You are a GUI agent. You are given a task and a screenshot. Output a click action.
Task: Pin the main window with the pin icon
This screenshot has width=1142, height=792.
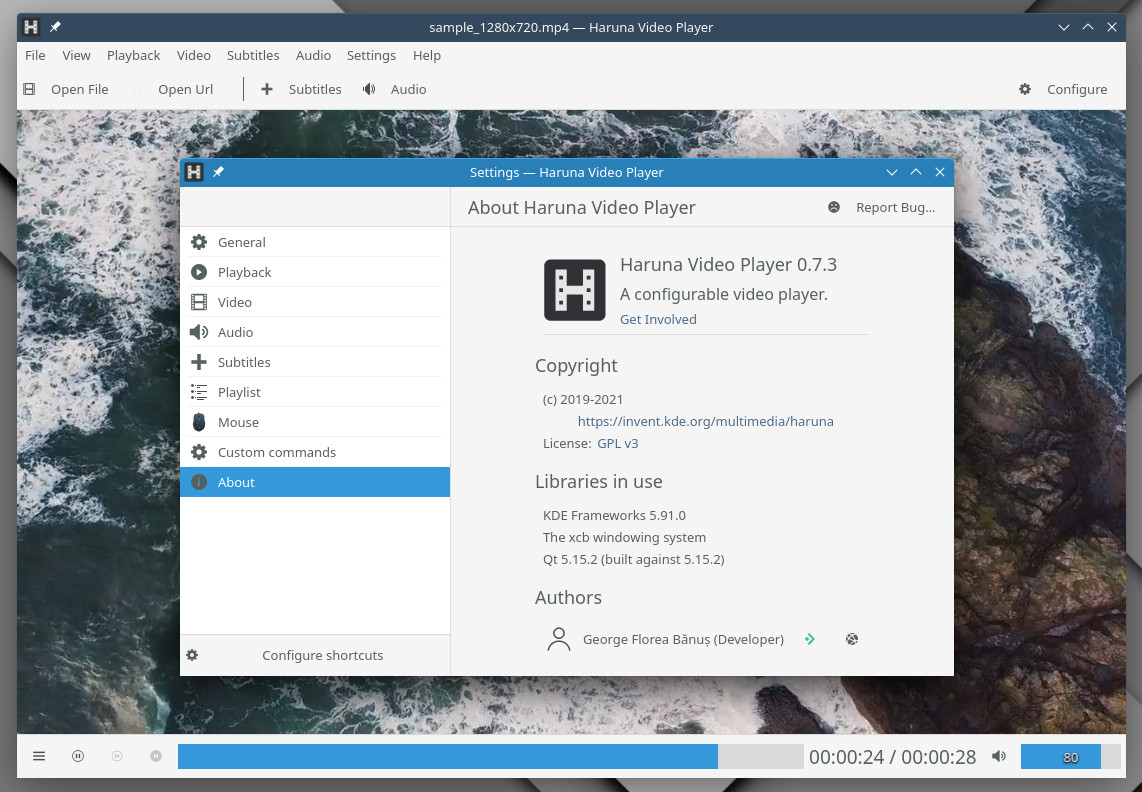(55, 27)
